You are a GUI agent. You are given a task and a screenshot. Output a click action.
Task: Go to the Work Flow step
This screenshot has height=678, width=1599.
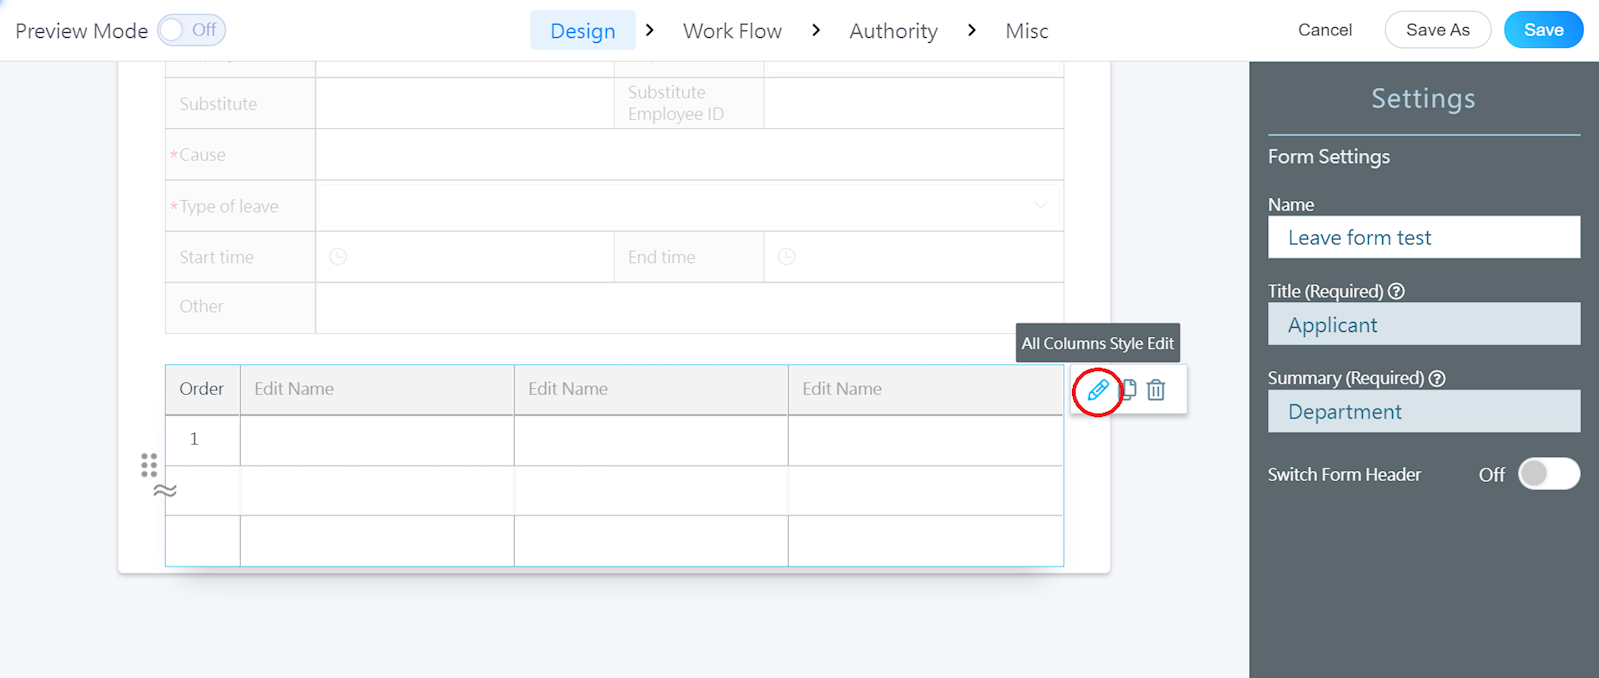[x=732, y=31]
